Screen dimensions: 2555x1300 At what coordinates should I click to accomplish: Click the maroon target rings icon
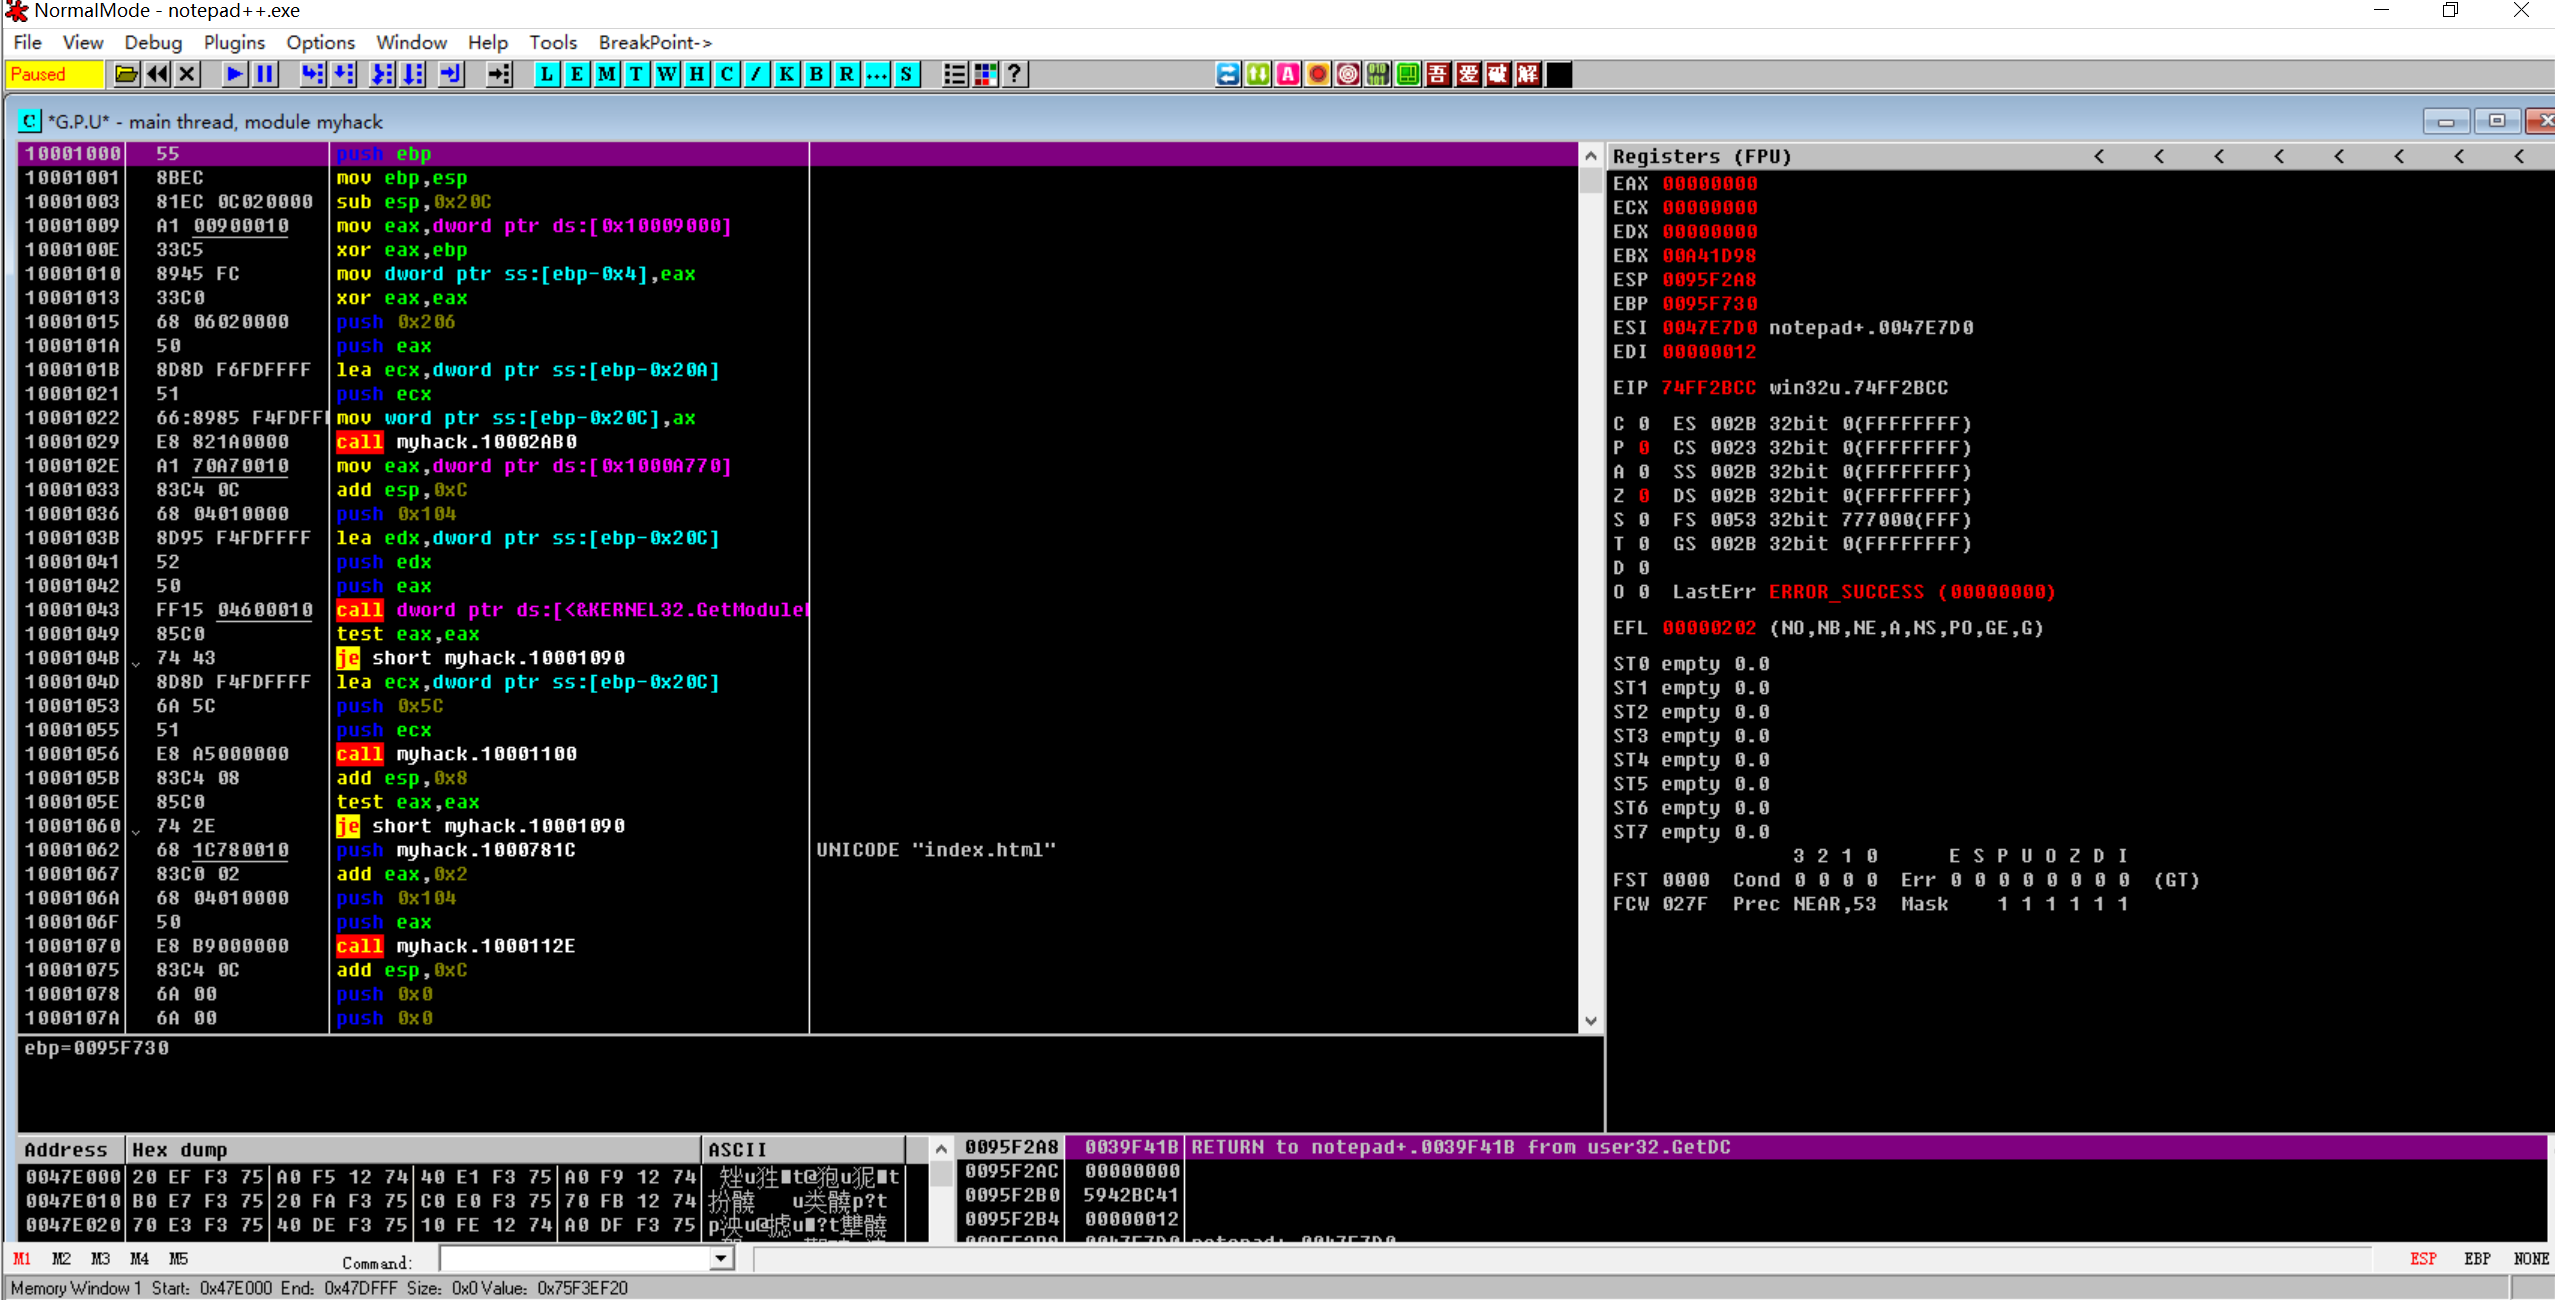[1348, 74]
